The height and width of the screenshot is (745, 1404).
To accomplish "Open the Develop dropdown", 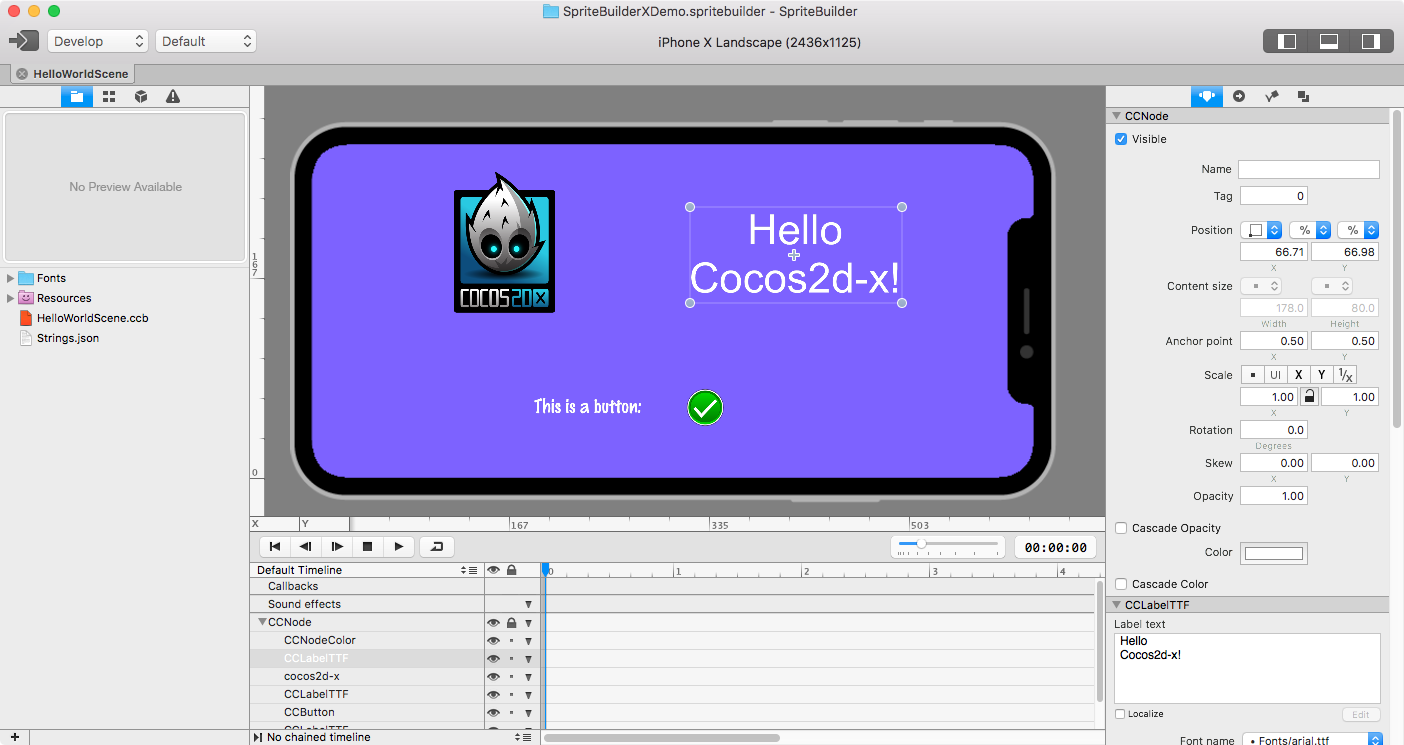I will point(98,41).
